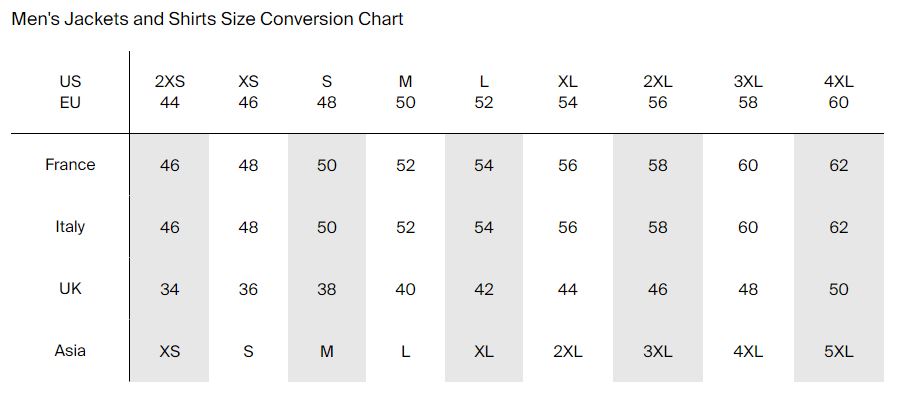This screenshot has width=910, height=408.
Task: Click Italy size 52 cell
Action: pyautogui.click(x=405, y=228)
